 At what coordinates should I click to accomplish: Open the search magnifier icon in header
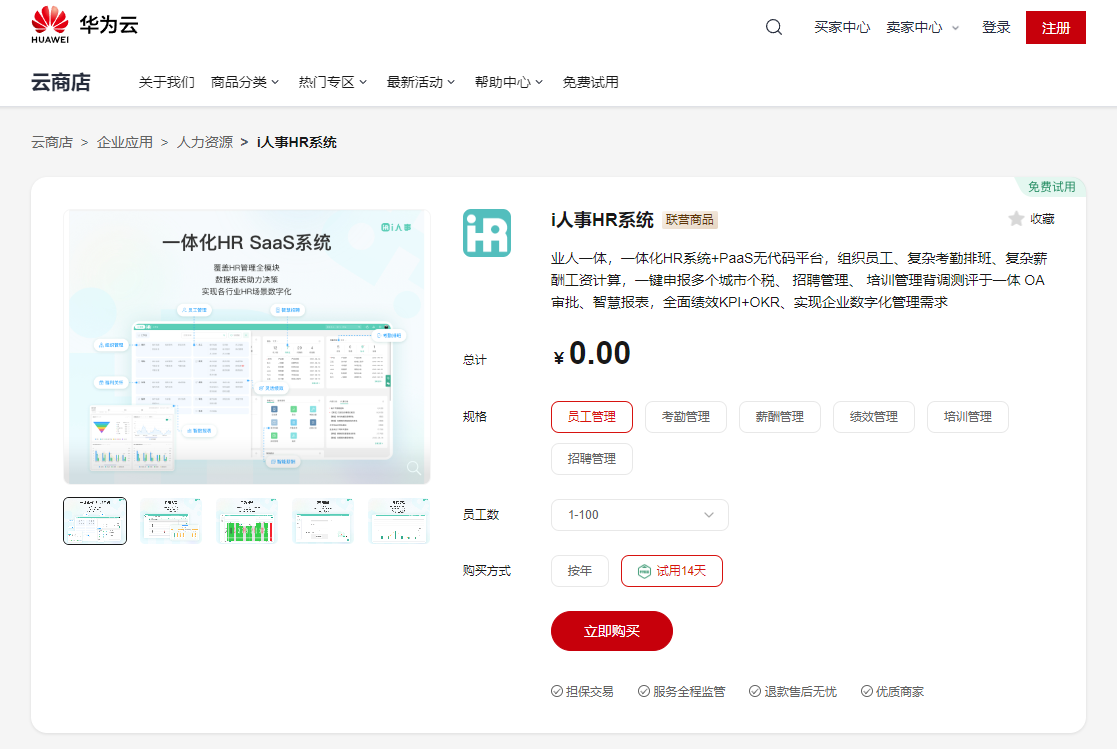[x=774, y=27]
